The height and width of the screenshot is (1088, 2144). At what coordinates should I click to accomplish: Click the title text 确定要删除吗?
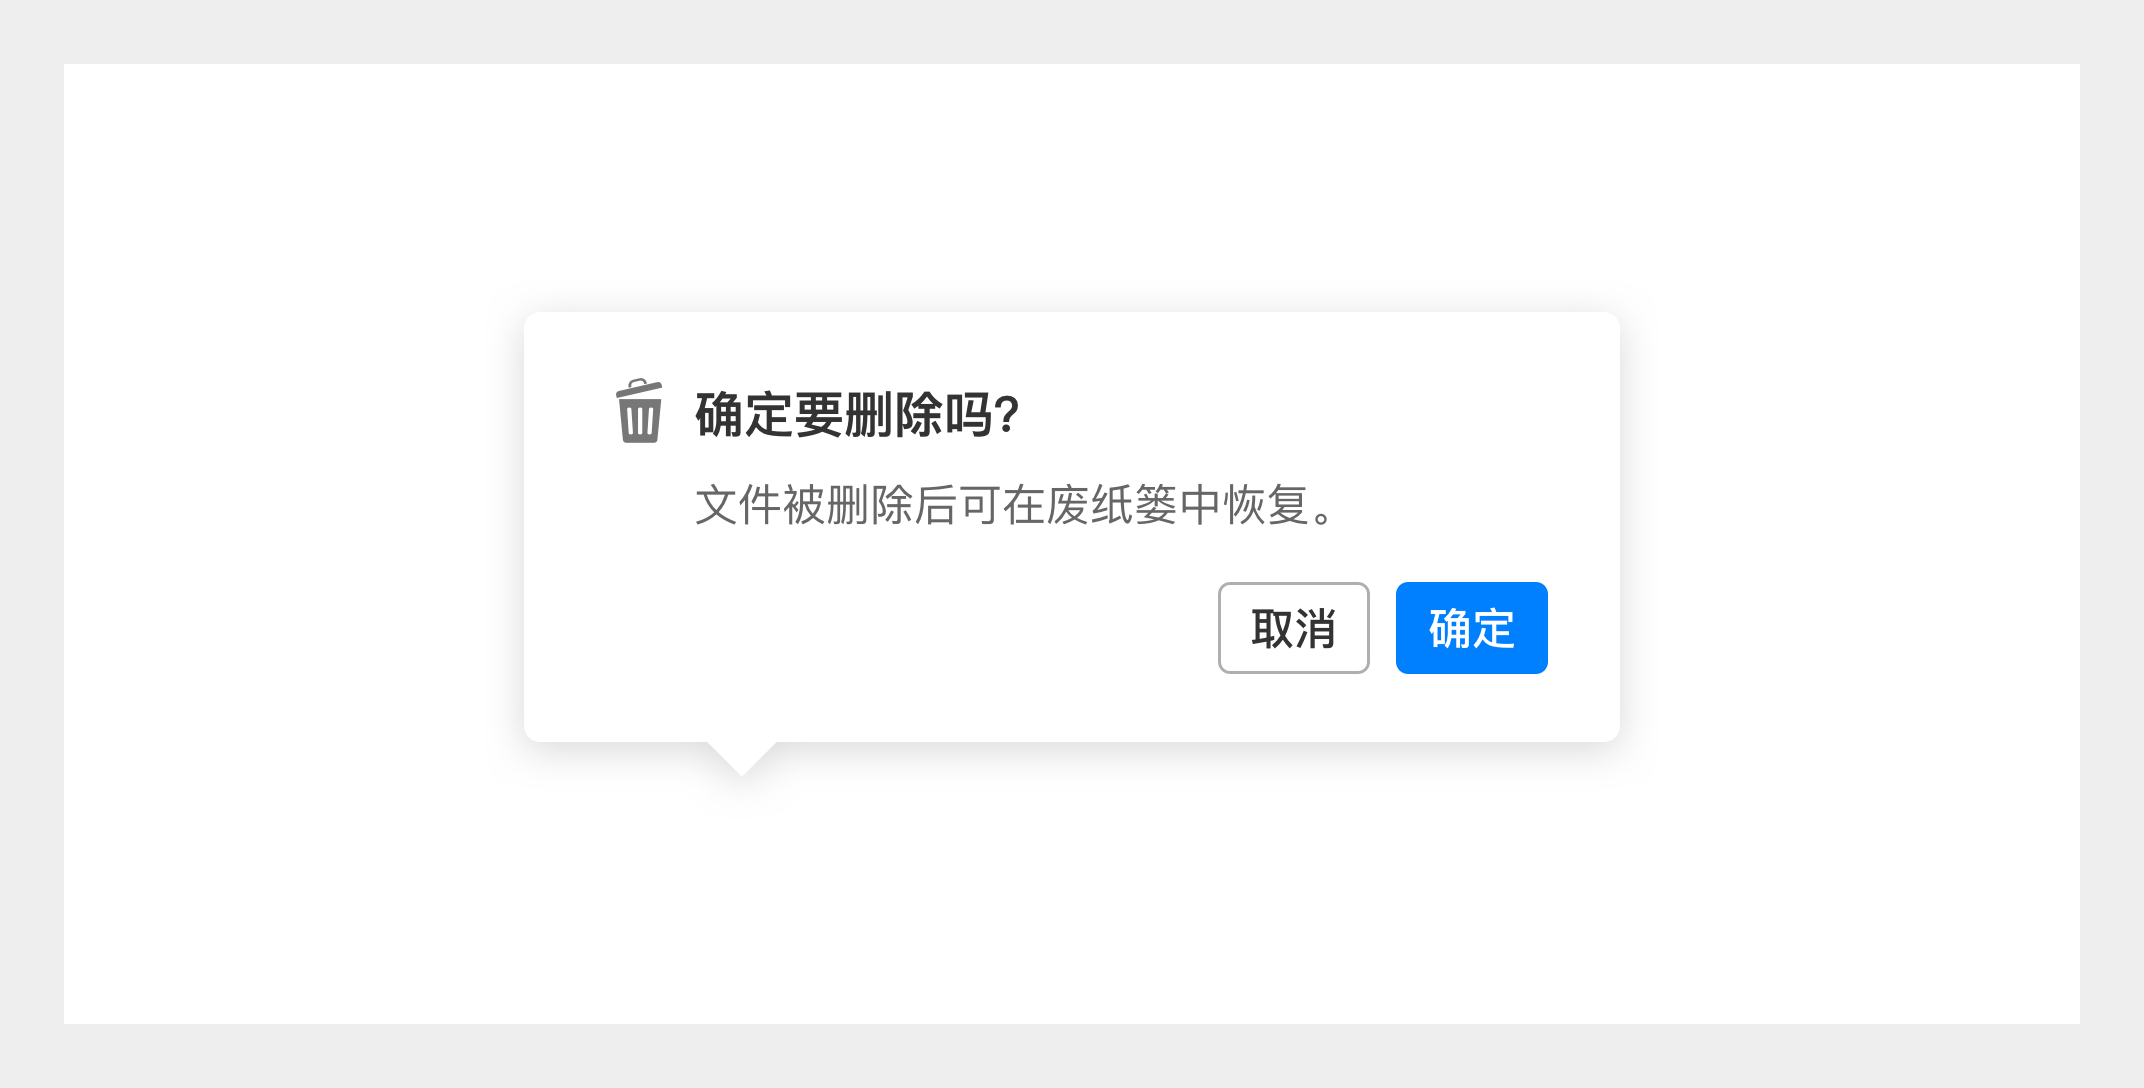[x=857, y=414]
